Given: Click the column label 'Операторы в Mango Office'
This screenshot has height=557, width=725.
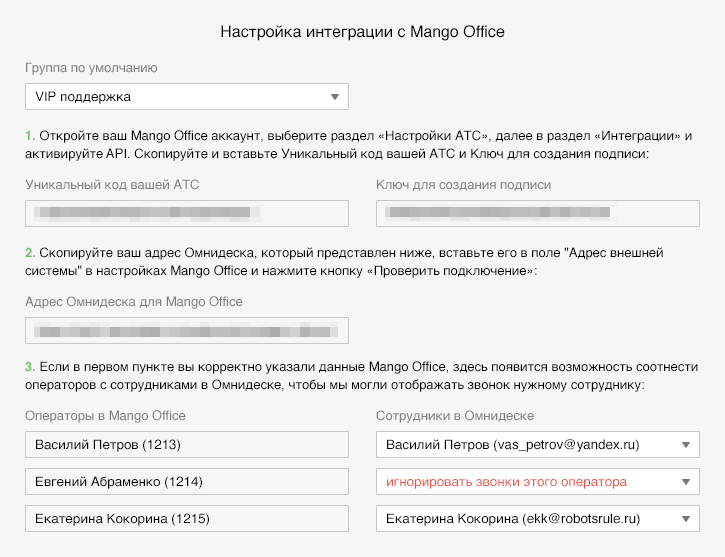Looking at the screenshot, I should 105,416.
